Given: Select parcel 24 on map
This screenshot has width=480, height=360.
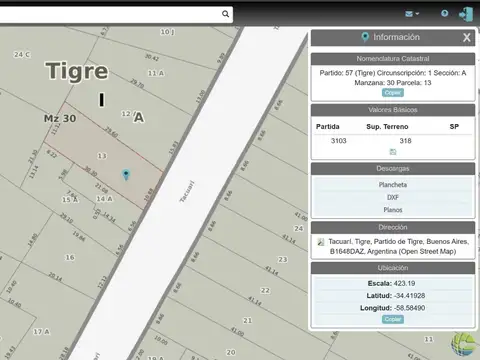Looking at the screenshot, I should click(x=298, y=228).
